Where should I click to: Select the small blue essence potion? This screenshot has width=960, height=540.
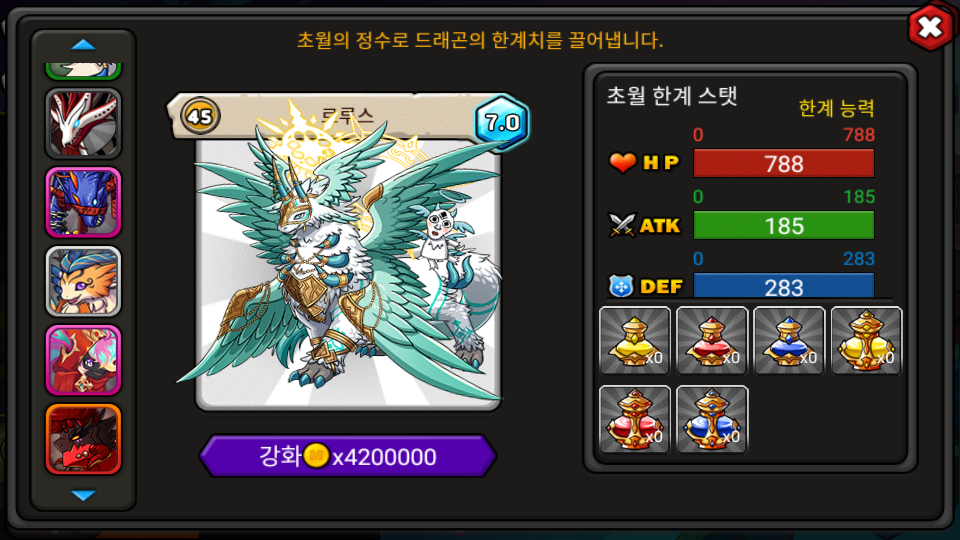pos(789,340)
